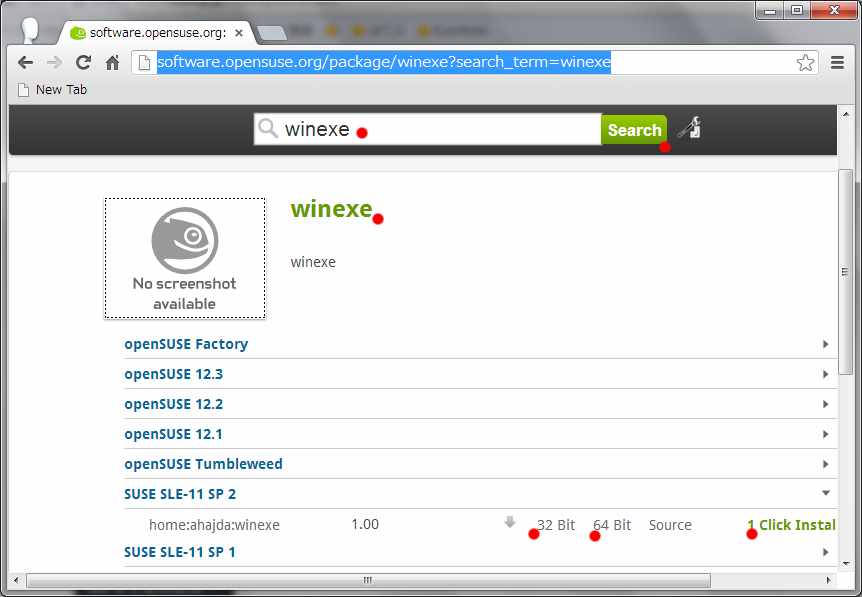
Task: Open the Chrome menu icon
Action: pos(837,63)
